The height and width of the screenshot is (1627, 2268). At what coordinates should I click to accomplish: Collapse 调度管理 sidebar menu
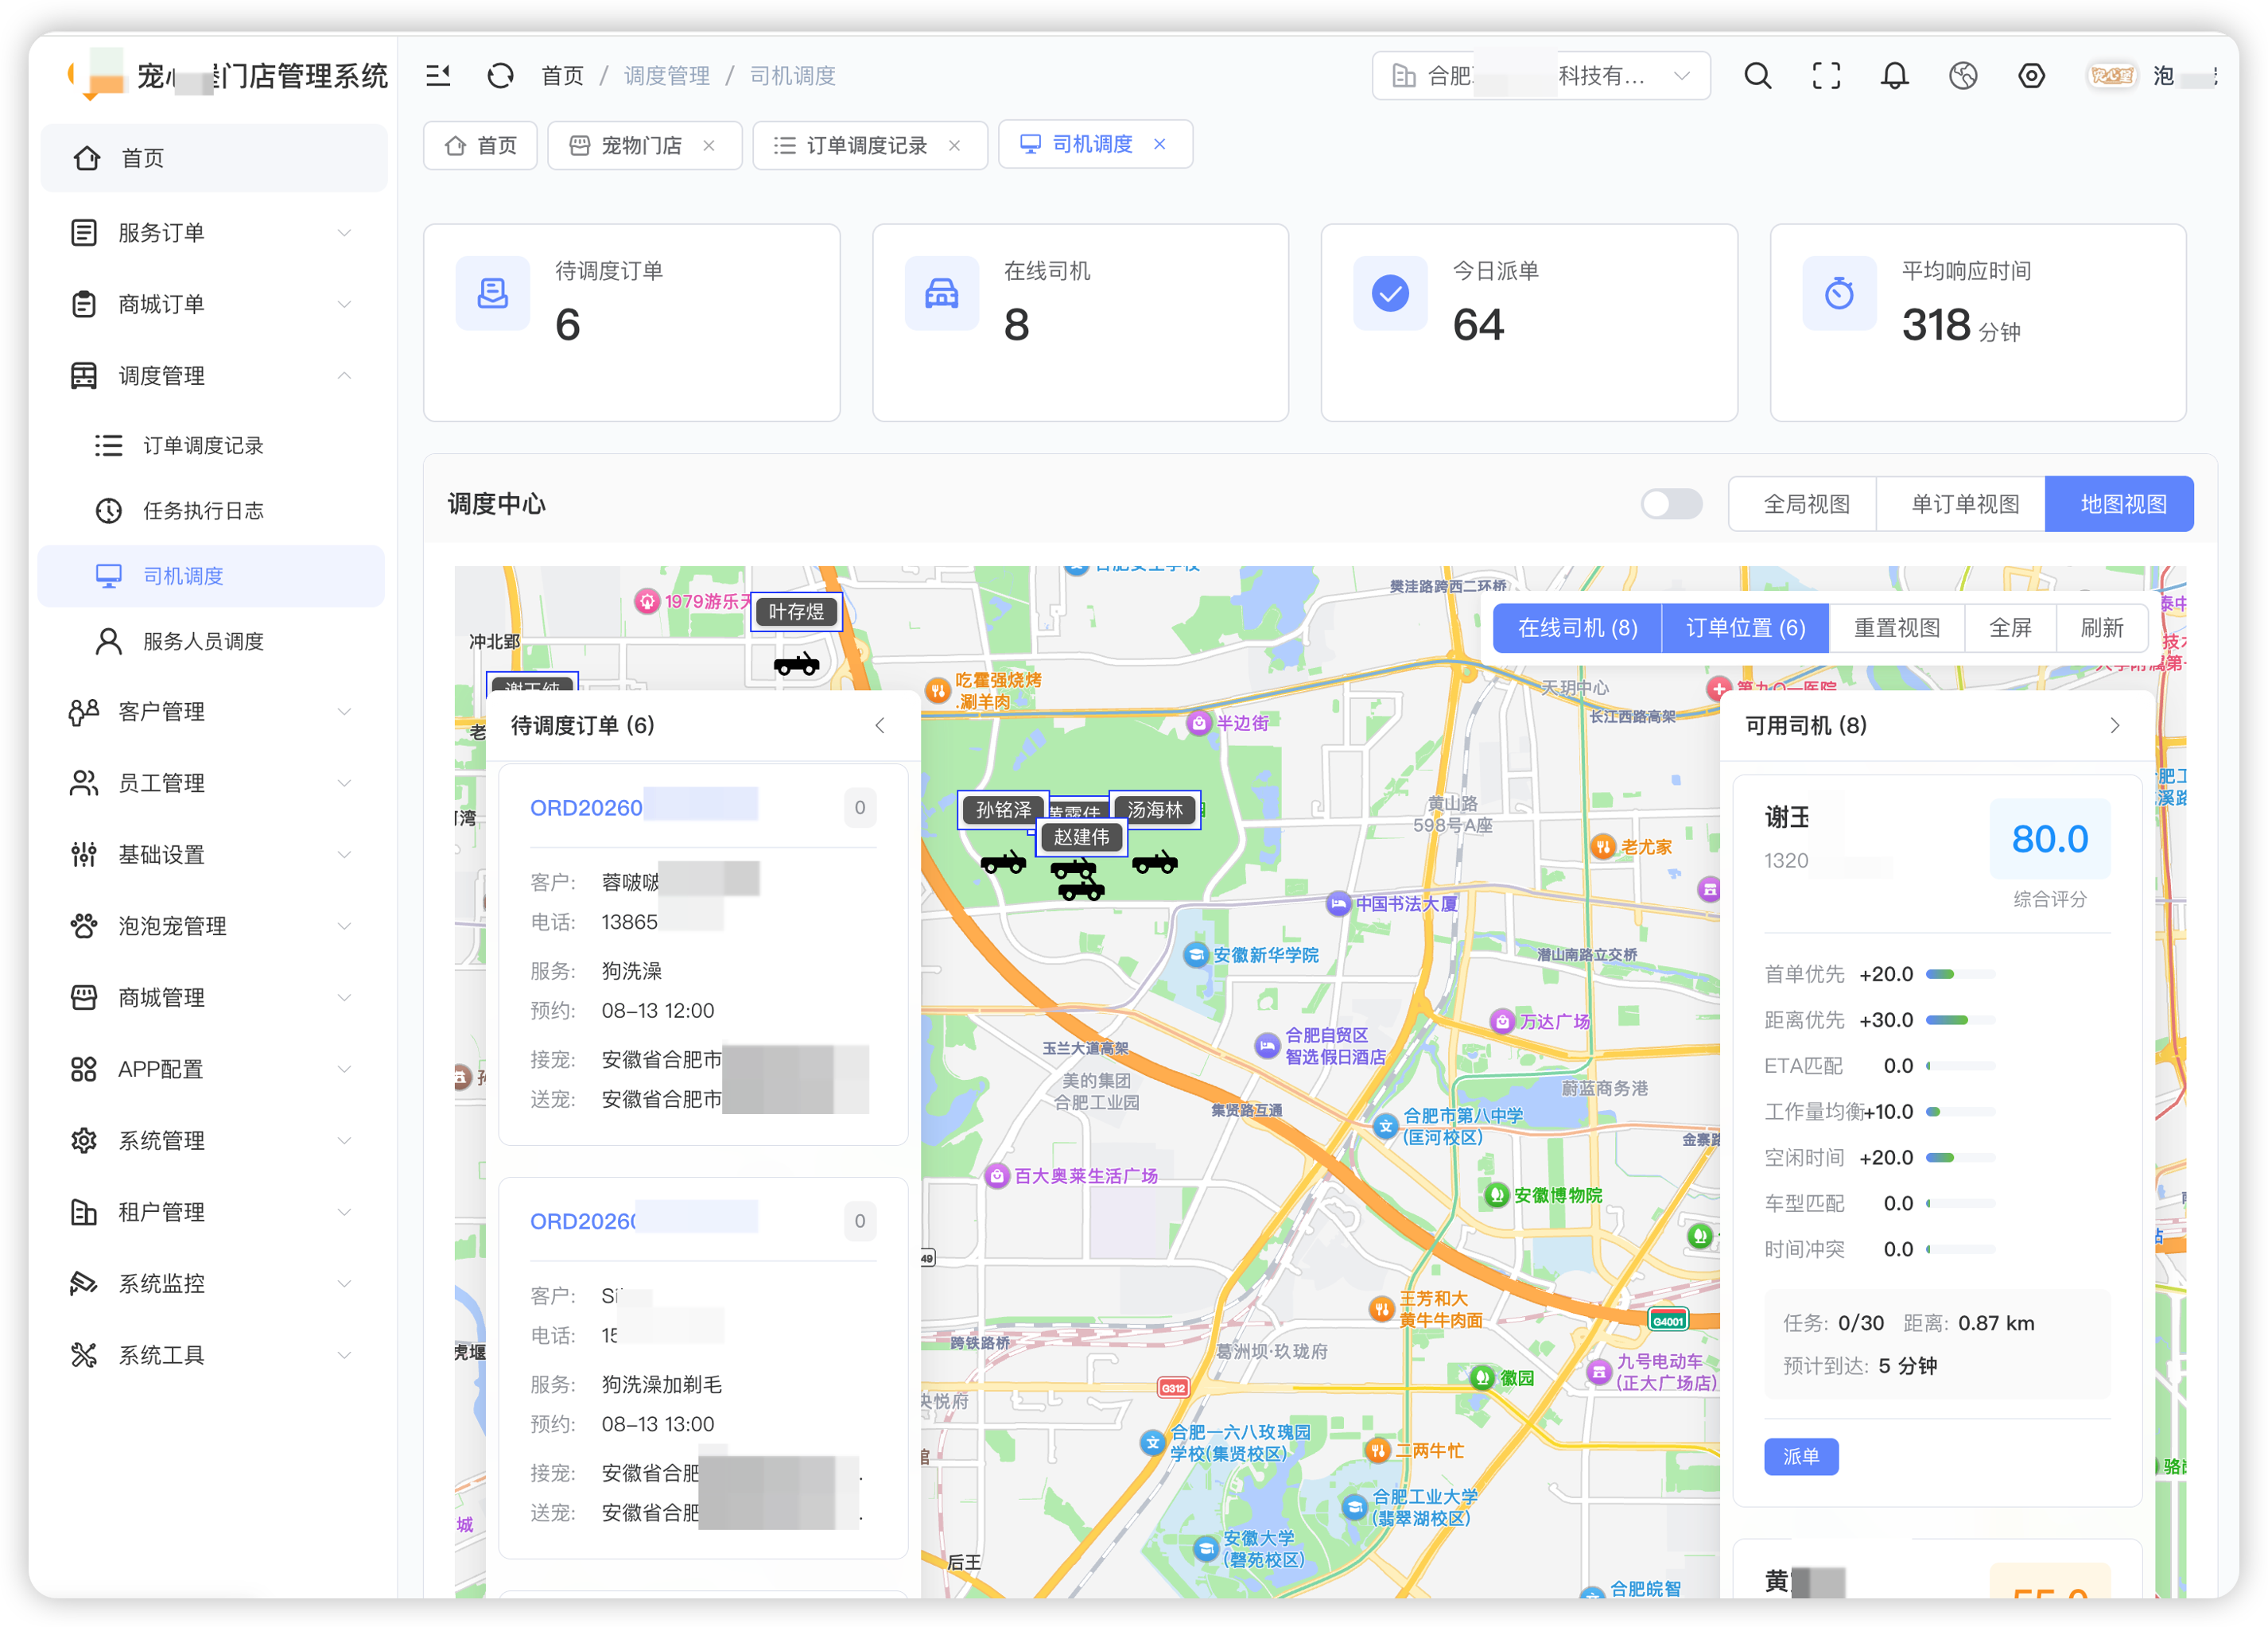(x=213, y=376)
